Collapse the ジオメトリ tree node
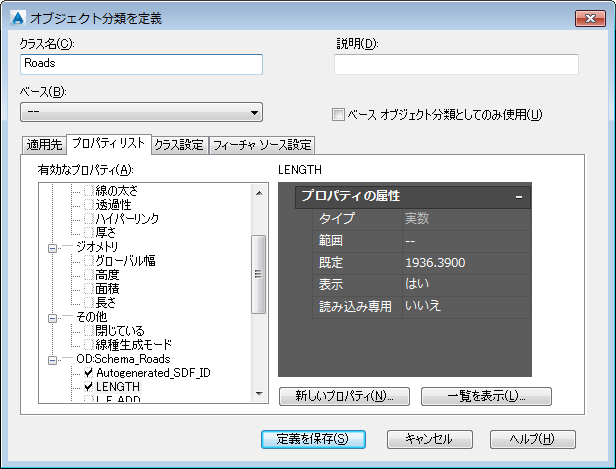Viewport: 616px width, 469px height. 52,248
